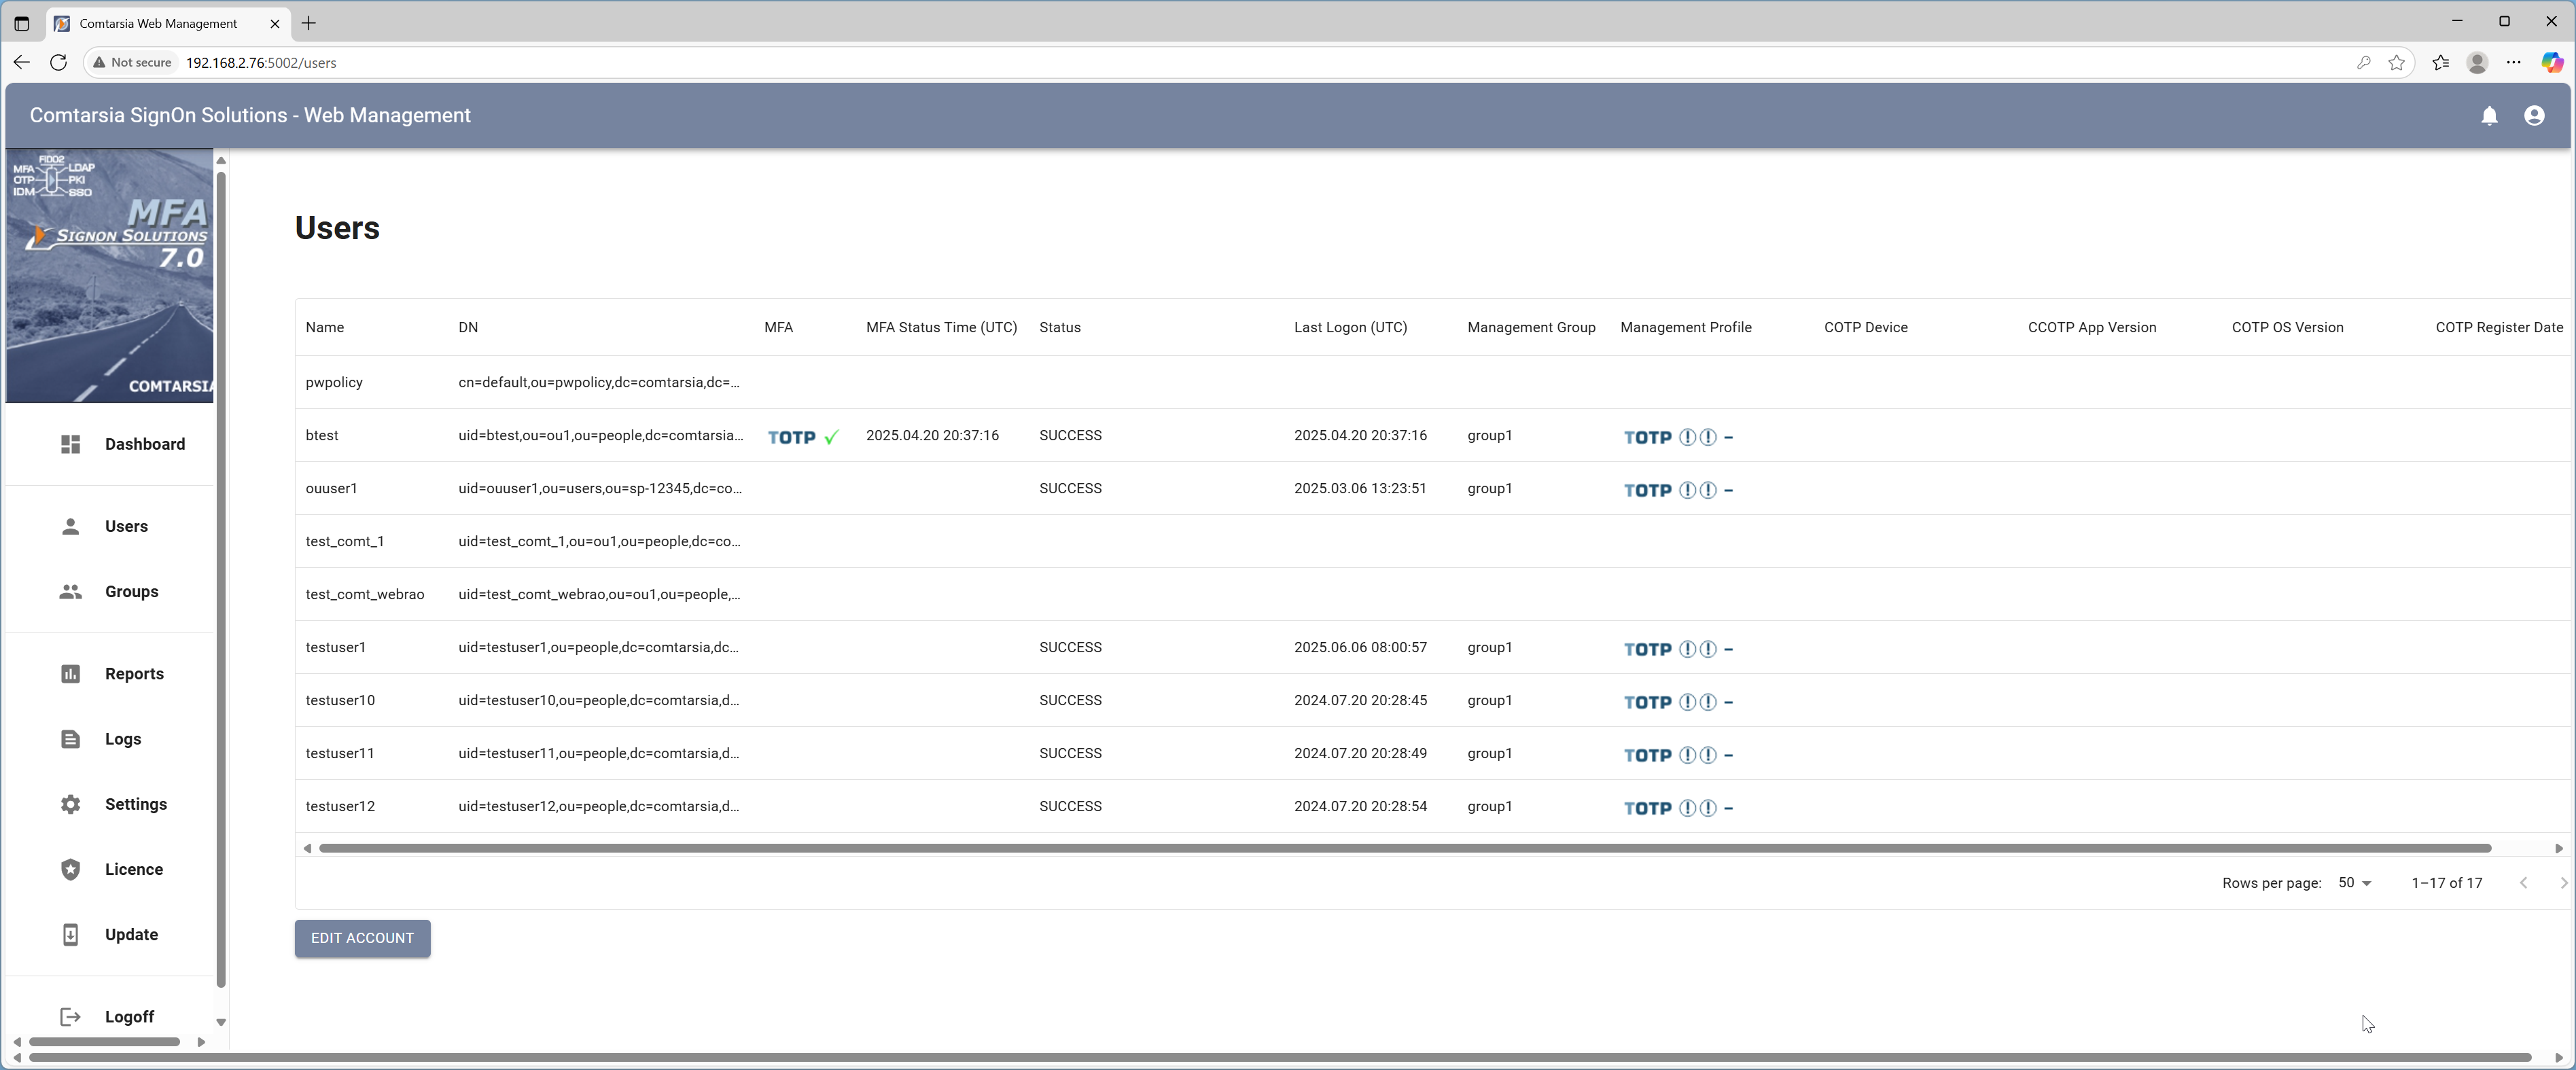Click Logoff at the sidebar bottom

[129, 1016]
